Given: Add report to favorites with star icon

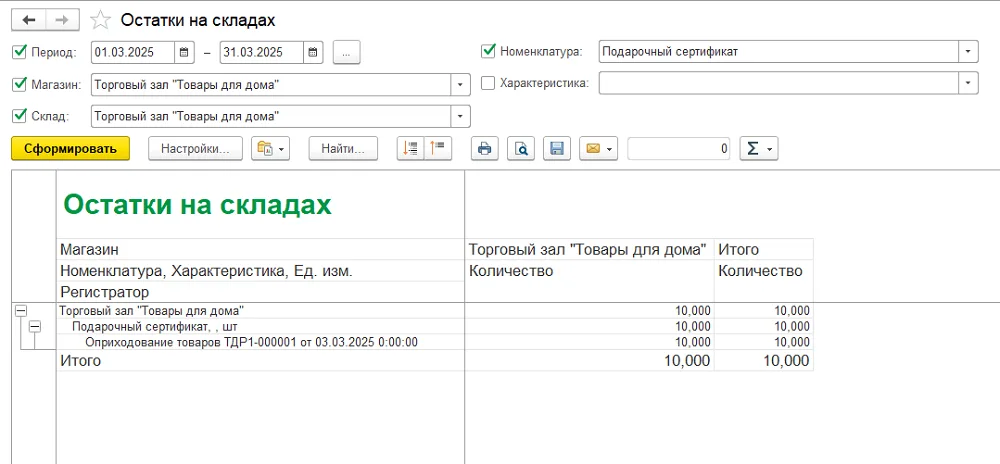Looking at the screenshot, I should 100,20.
